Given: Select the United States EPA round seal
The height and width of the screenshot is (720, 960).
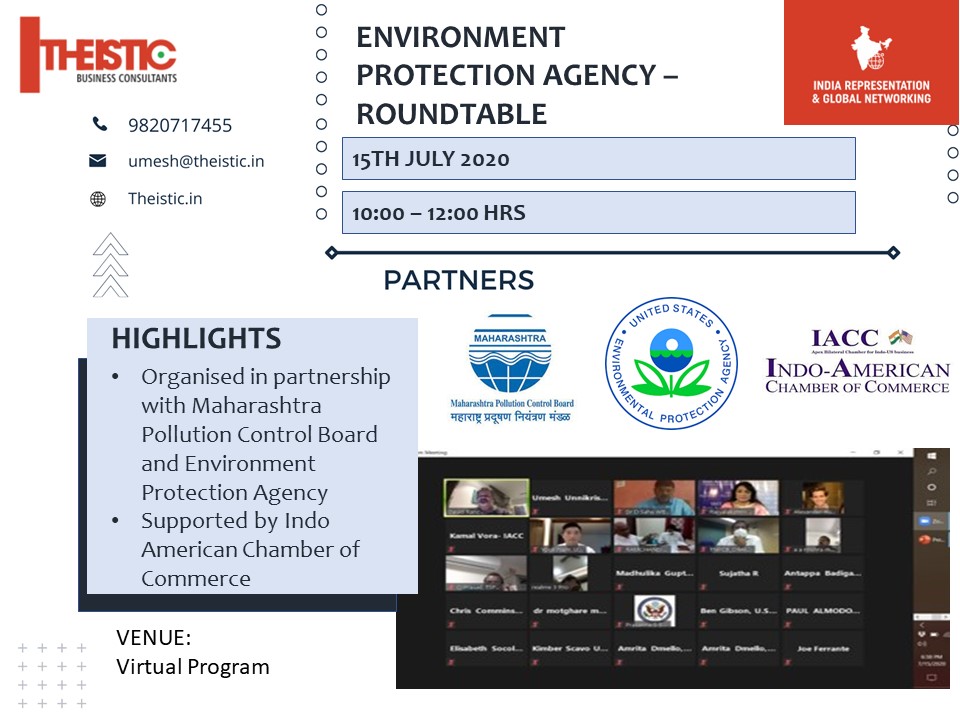Looking at the screenshot, I should click(671, 362).
